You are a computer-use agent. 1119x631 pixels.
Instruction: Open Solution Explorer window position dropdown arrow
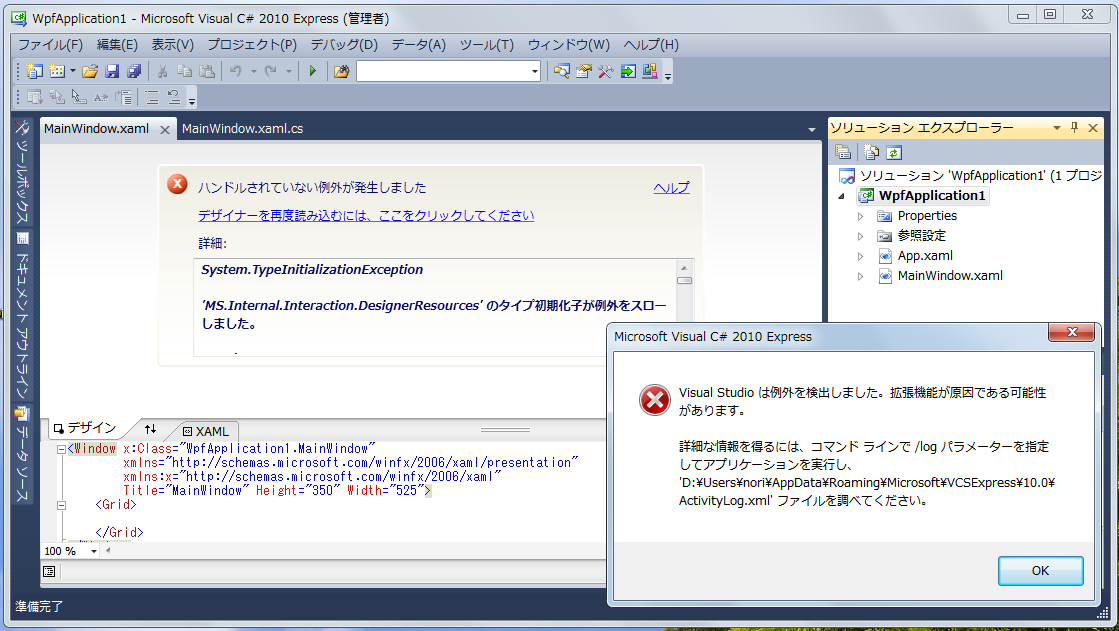[x=1057, y=128]
